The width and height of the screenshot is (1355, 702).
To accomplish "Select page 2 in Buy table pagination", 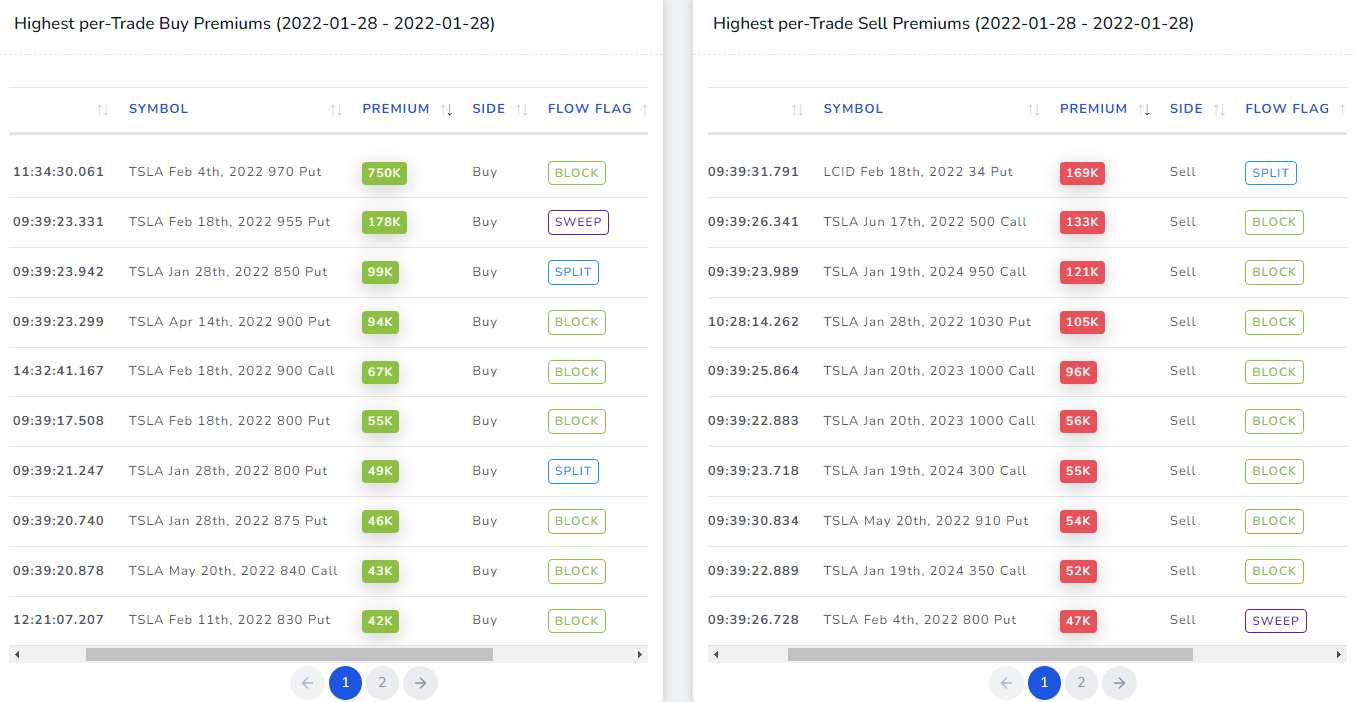I will point(382,683).
